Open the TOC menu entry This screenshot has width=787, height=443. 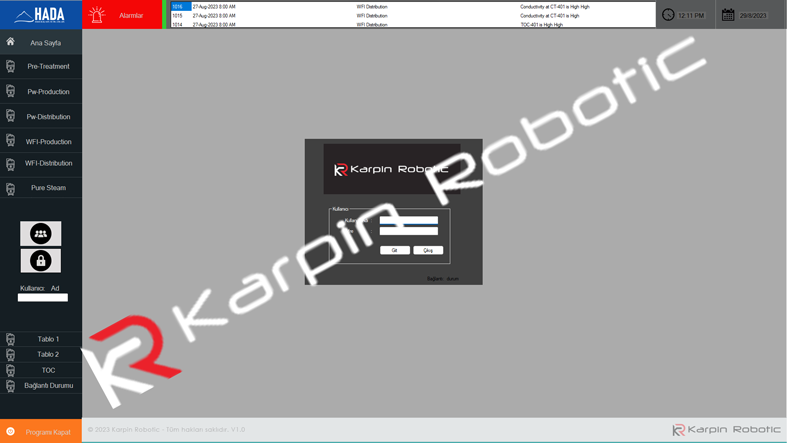pos(41,370)
